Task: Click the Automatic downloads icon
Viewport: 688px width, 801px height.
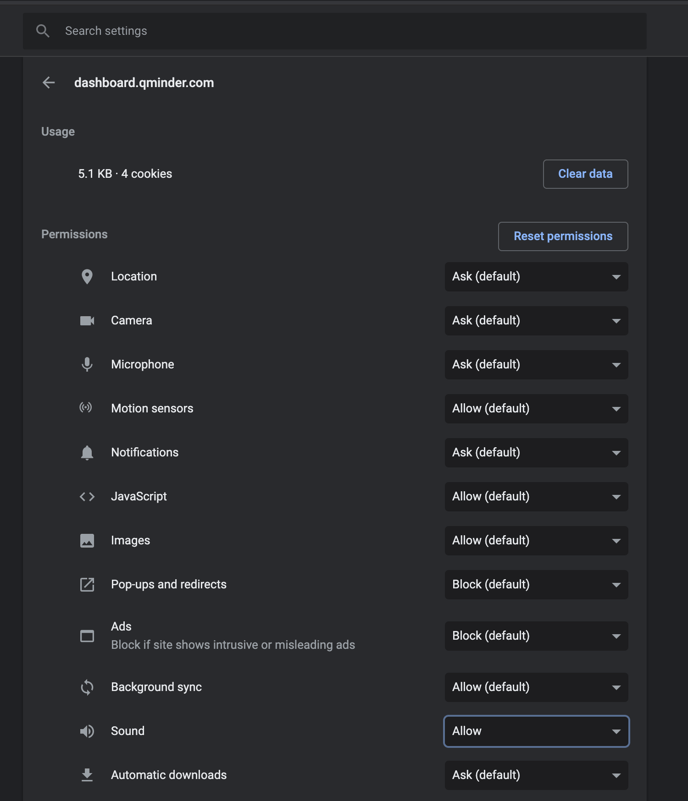Action: pos(87,775)
